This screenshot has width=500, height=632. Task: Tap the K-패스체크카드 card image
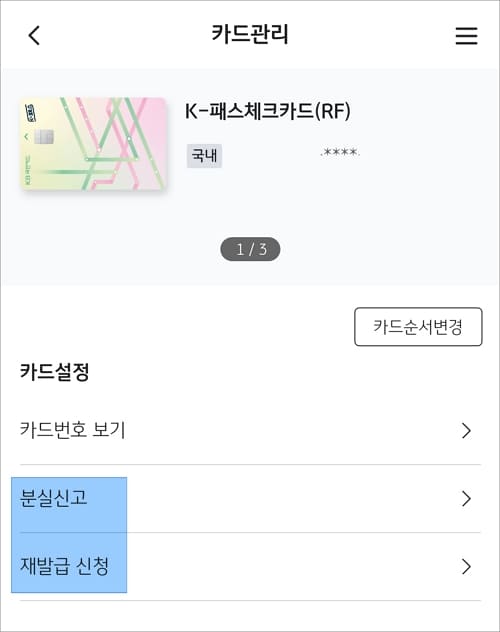pyautogui.click(x=93, y=143)
